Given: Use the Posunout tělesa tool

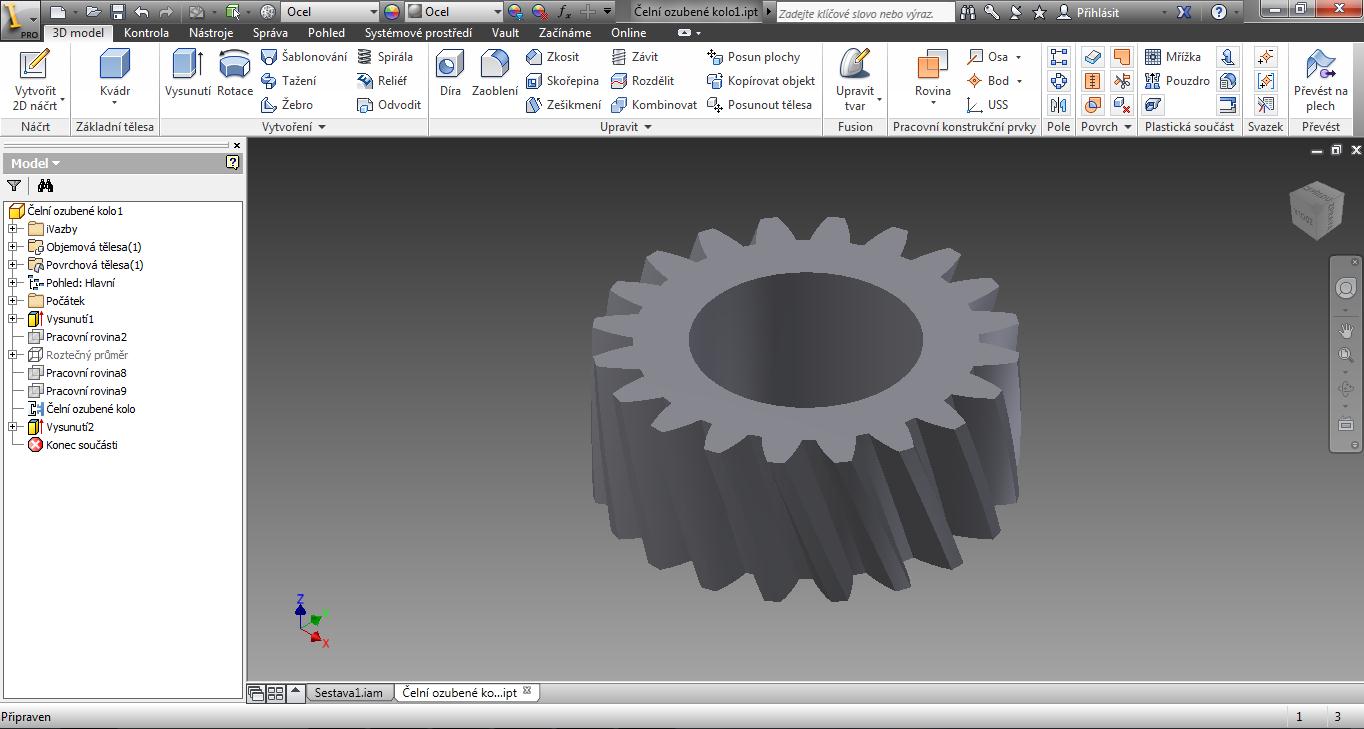Looking at the screenshot, I should coord(760,105).
